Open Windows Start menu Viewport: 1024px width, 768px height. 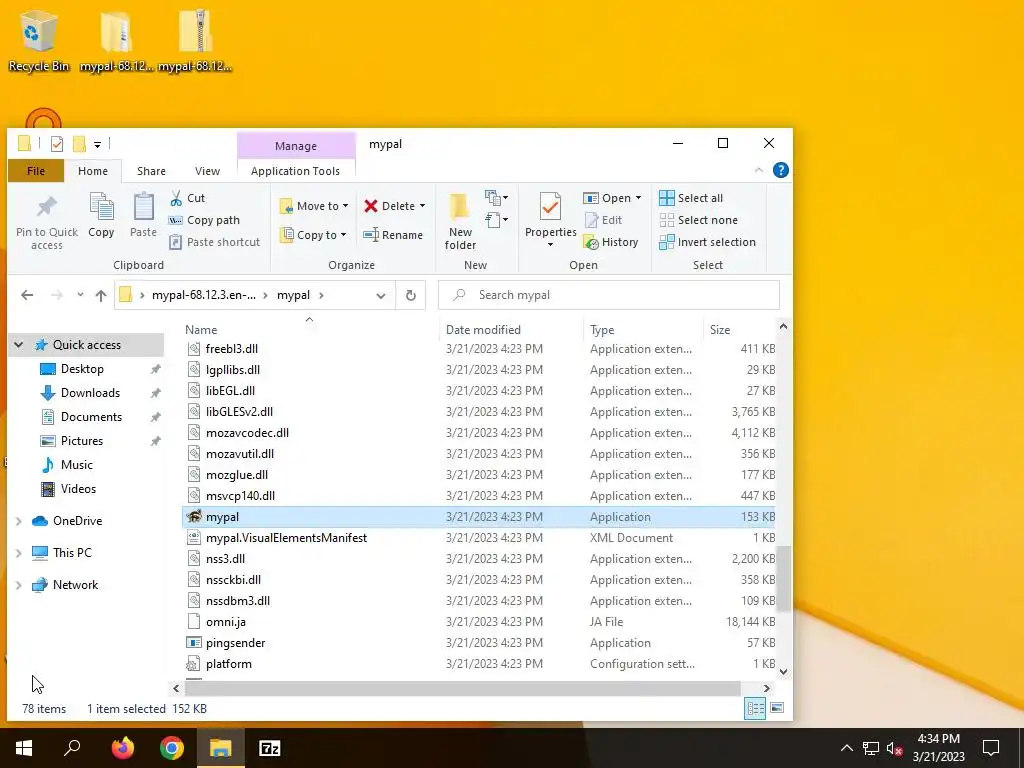24,748
